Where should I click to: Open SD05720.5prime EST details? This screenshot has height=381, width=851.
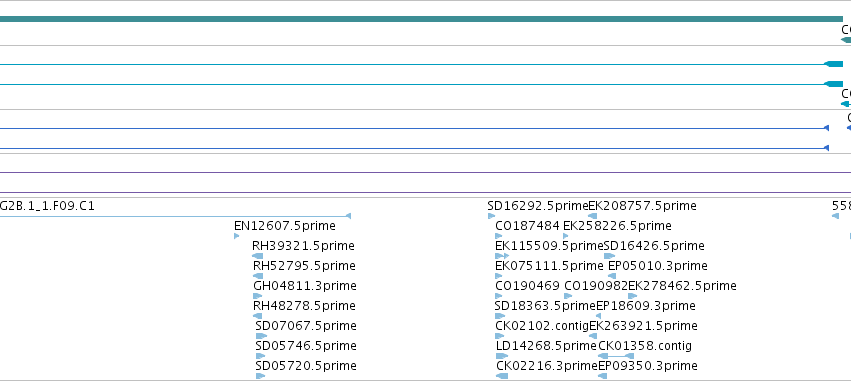pos(306,366)
